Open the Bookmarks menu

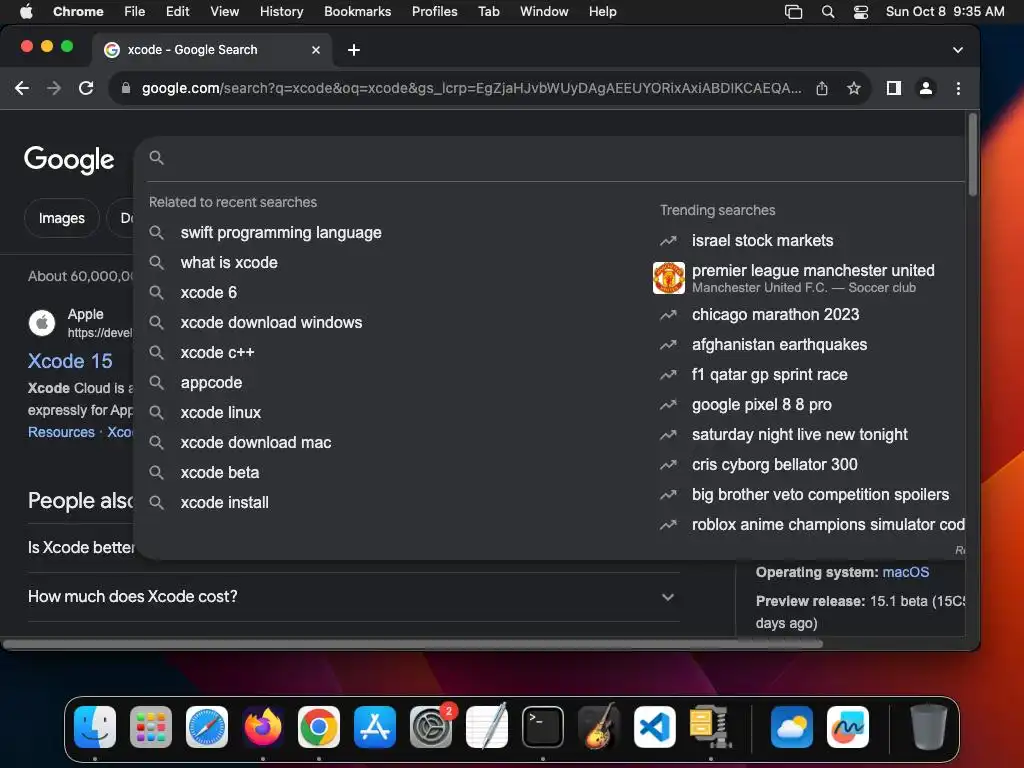pos(357,12)
